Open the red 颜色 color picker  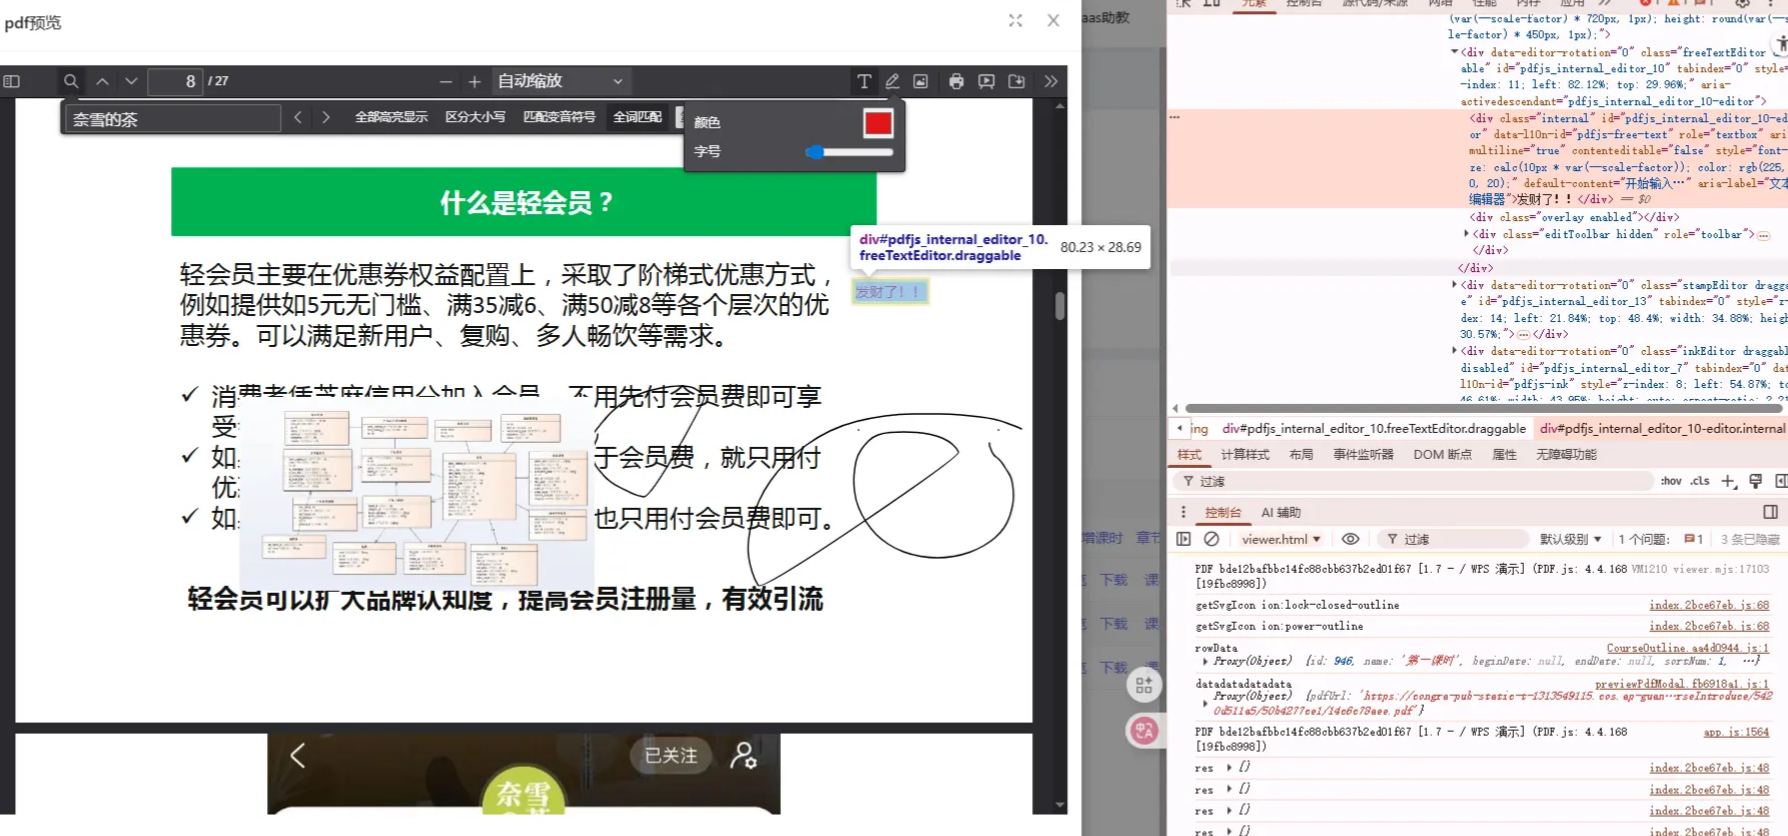click(x=878, y=123)
